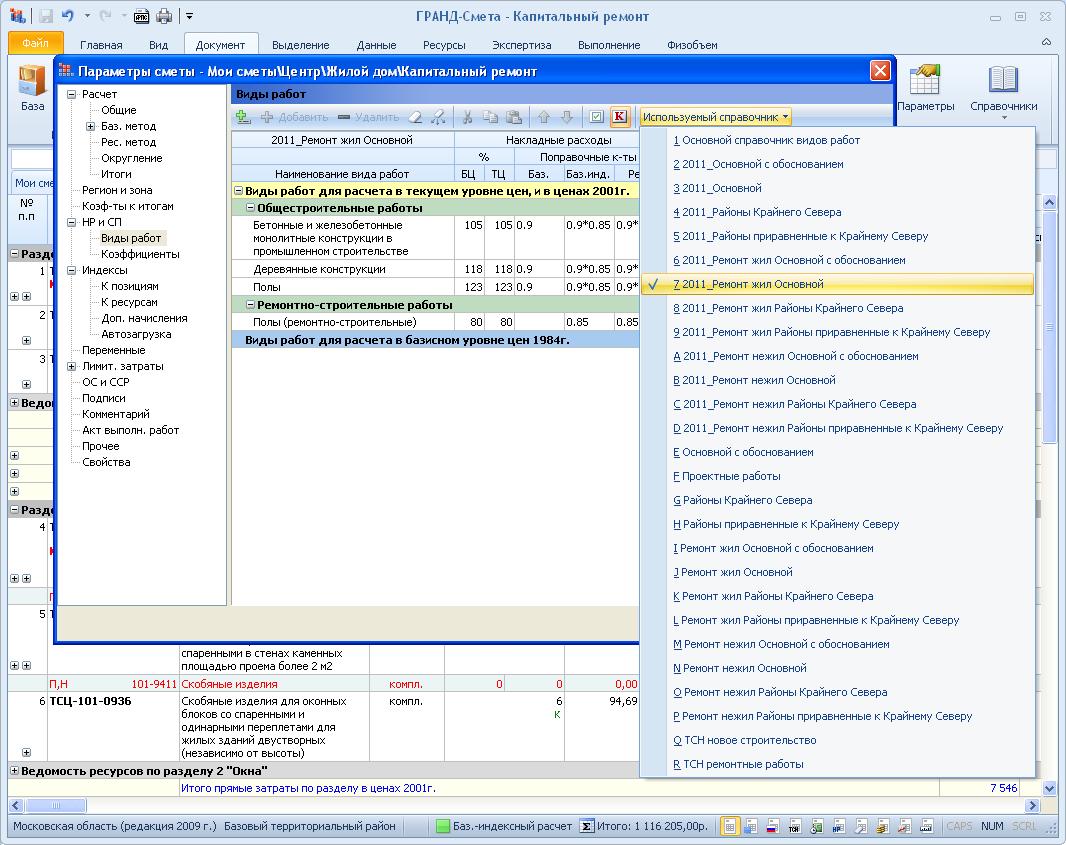Click the print icon in quick access toolbar
The height and width of the screenshot is (845, 1066).
pos(164,16)
